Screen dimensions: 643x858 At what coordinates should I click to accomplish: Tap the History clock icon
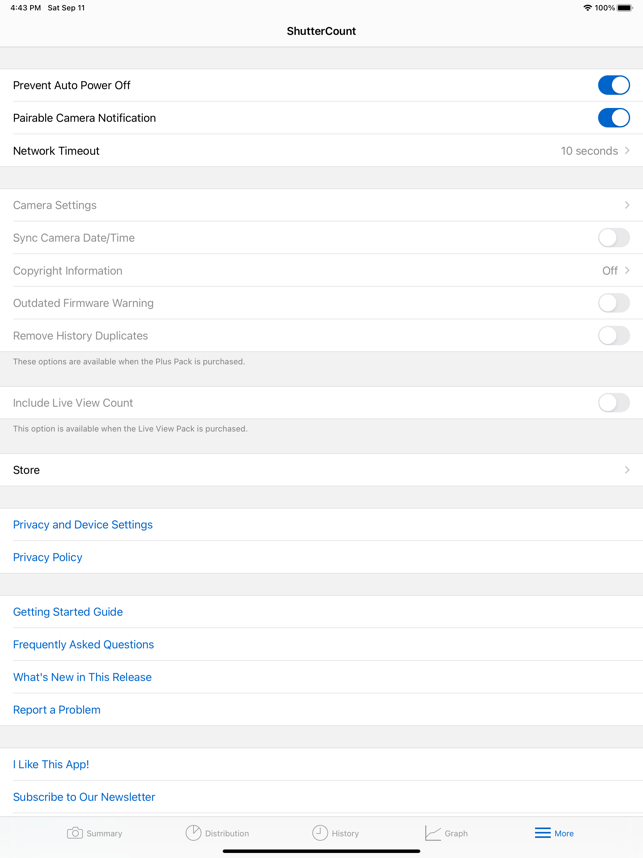pyautogui.click(x=320, y=833)
